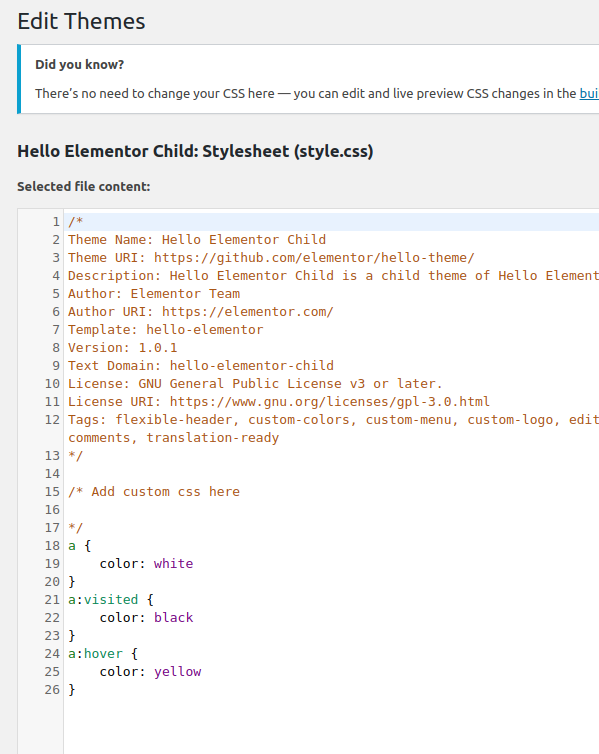Click the 'Version: 1.0.1' line

click(x=123, y=348)
